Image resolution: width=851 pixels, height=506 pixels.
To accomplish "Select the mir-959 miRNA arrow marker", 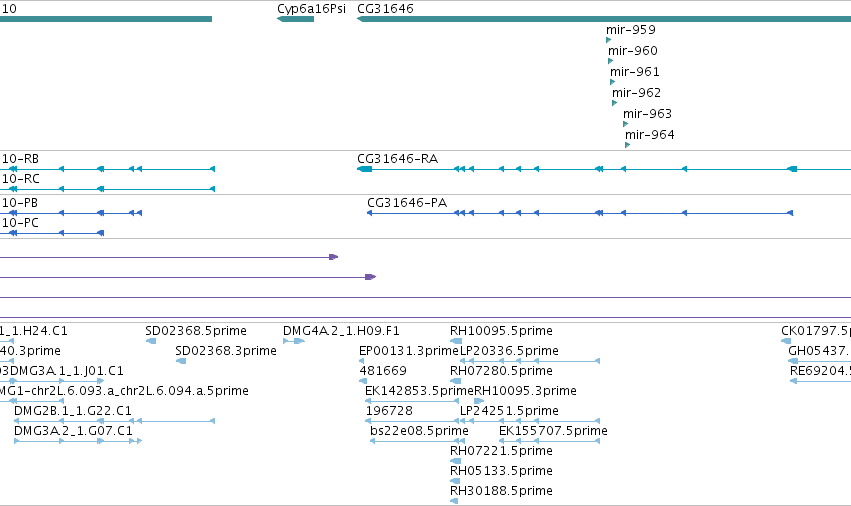I will 608,40.
